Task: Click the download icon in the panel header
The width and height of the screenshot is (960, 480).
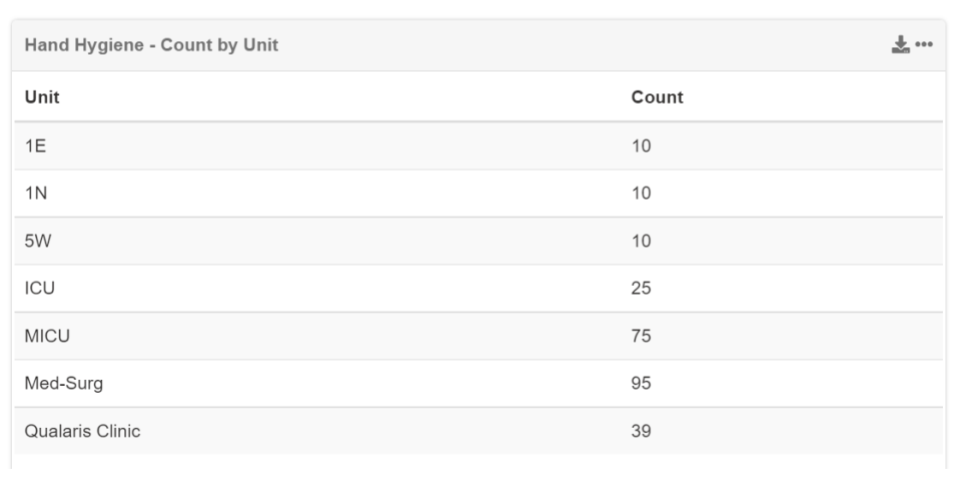Action: click(x=900, y=45)
